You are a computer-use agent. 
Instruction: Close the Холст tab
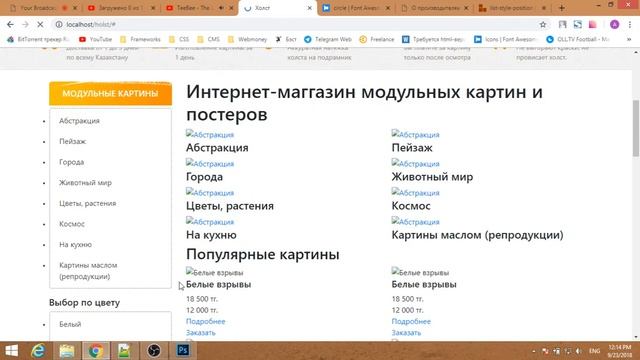[309, 8]
